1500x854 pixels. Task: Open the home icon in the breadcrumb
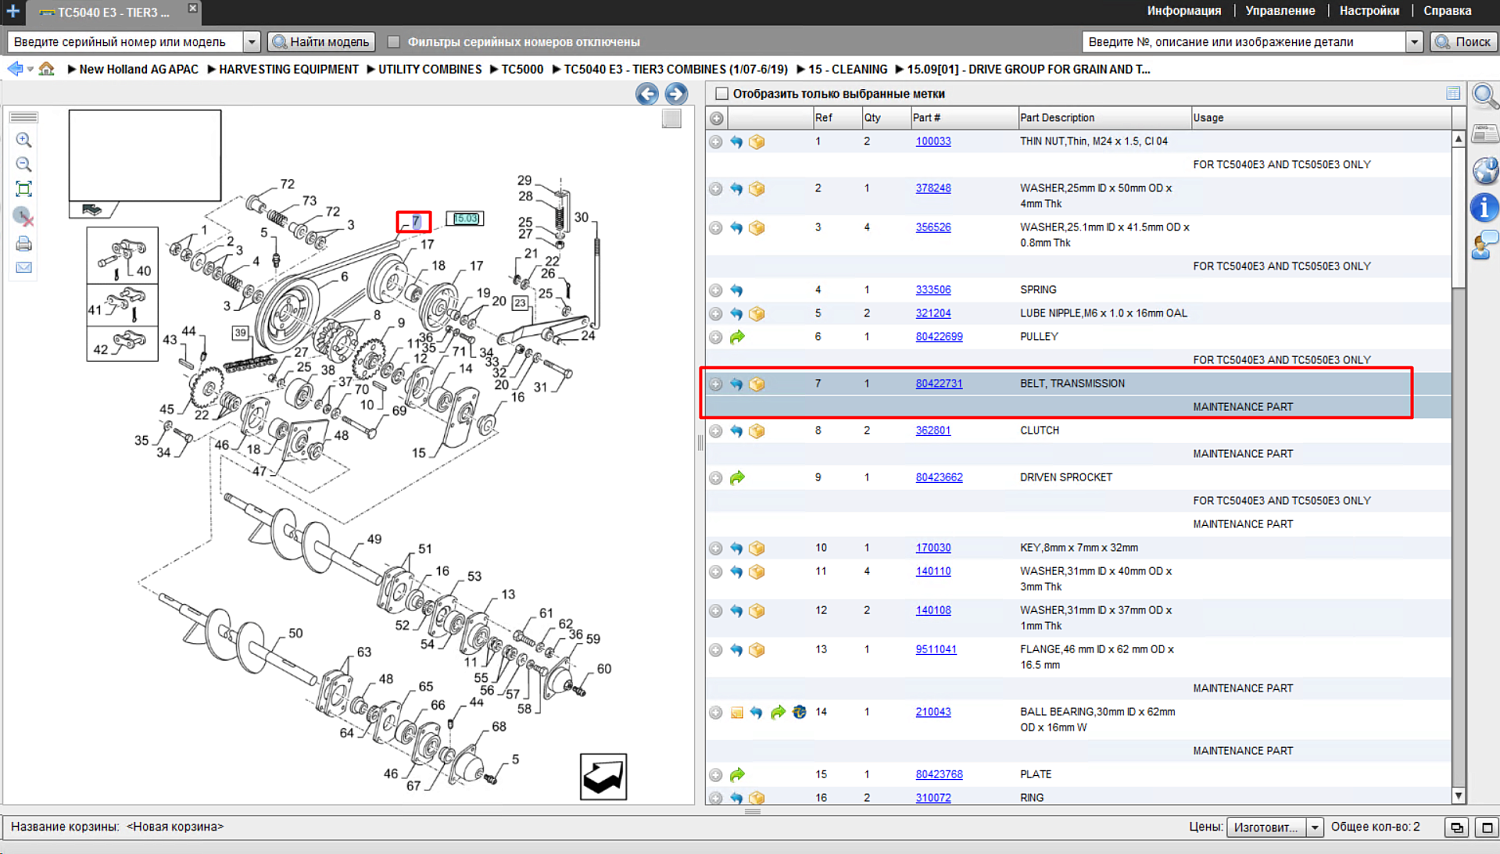[46, 69]
